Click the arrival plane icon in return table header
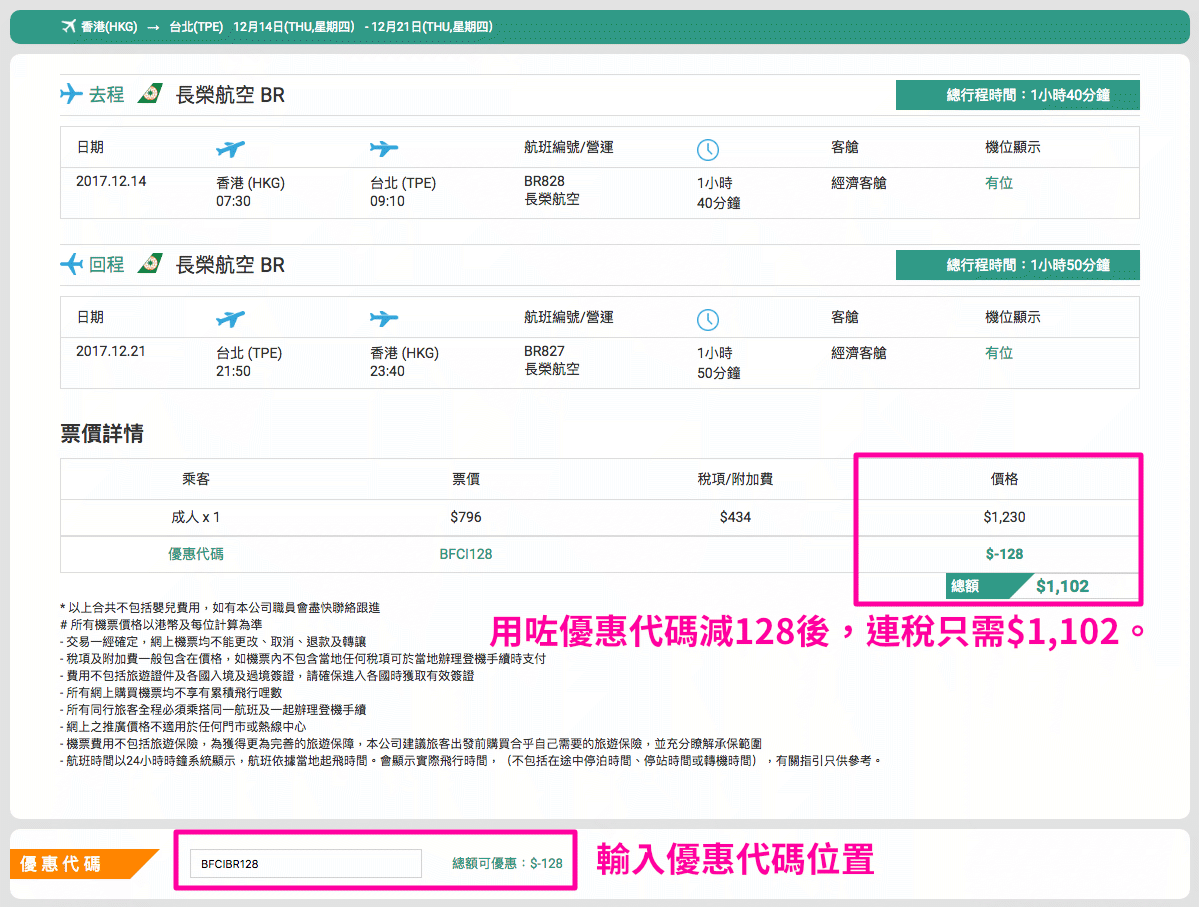 click(384, 318)
